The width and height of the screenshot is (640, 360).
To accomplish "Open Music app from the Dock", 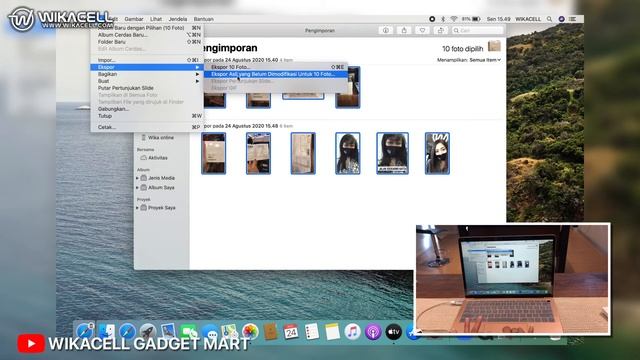I will tap(352, 332).
